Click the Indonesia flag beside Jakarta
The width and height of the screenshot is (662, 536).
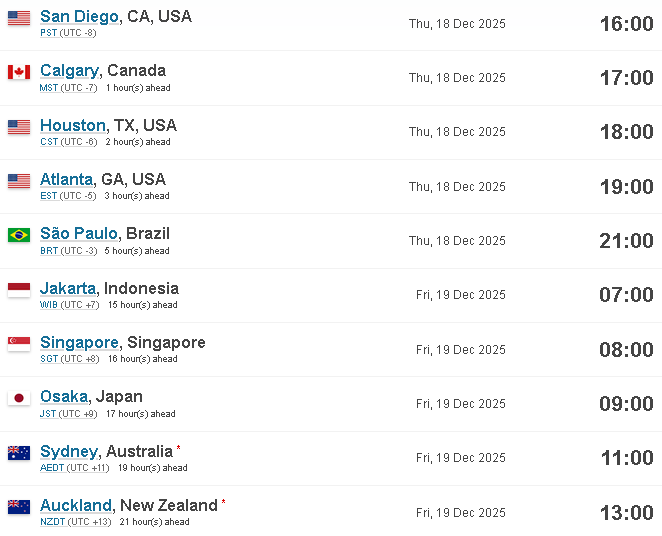[x=19, y=290]
